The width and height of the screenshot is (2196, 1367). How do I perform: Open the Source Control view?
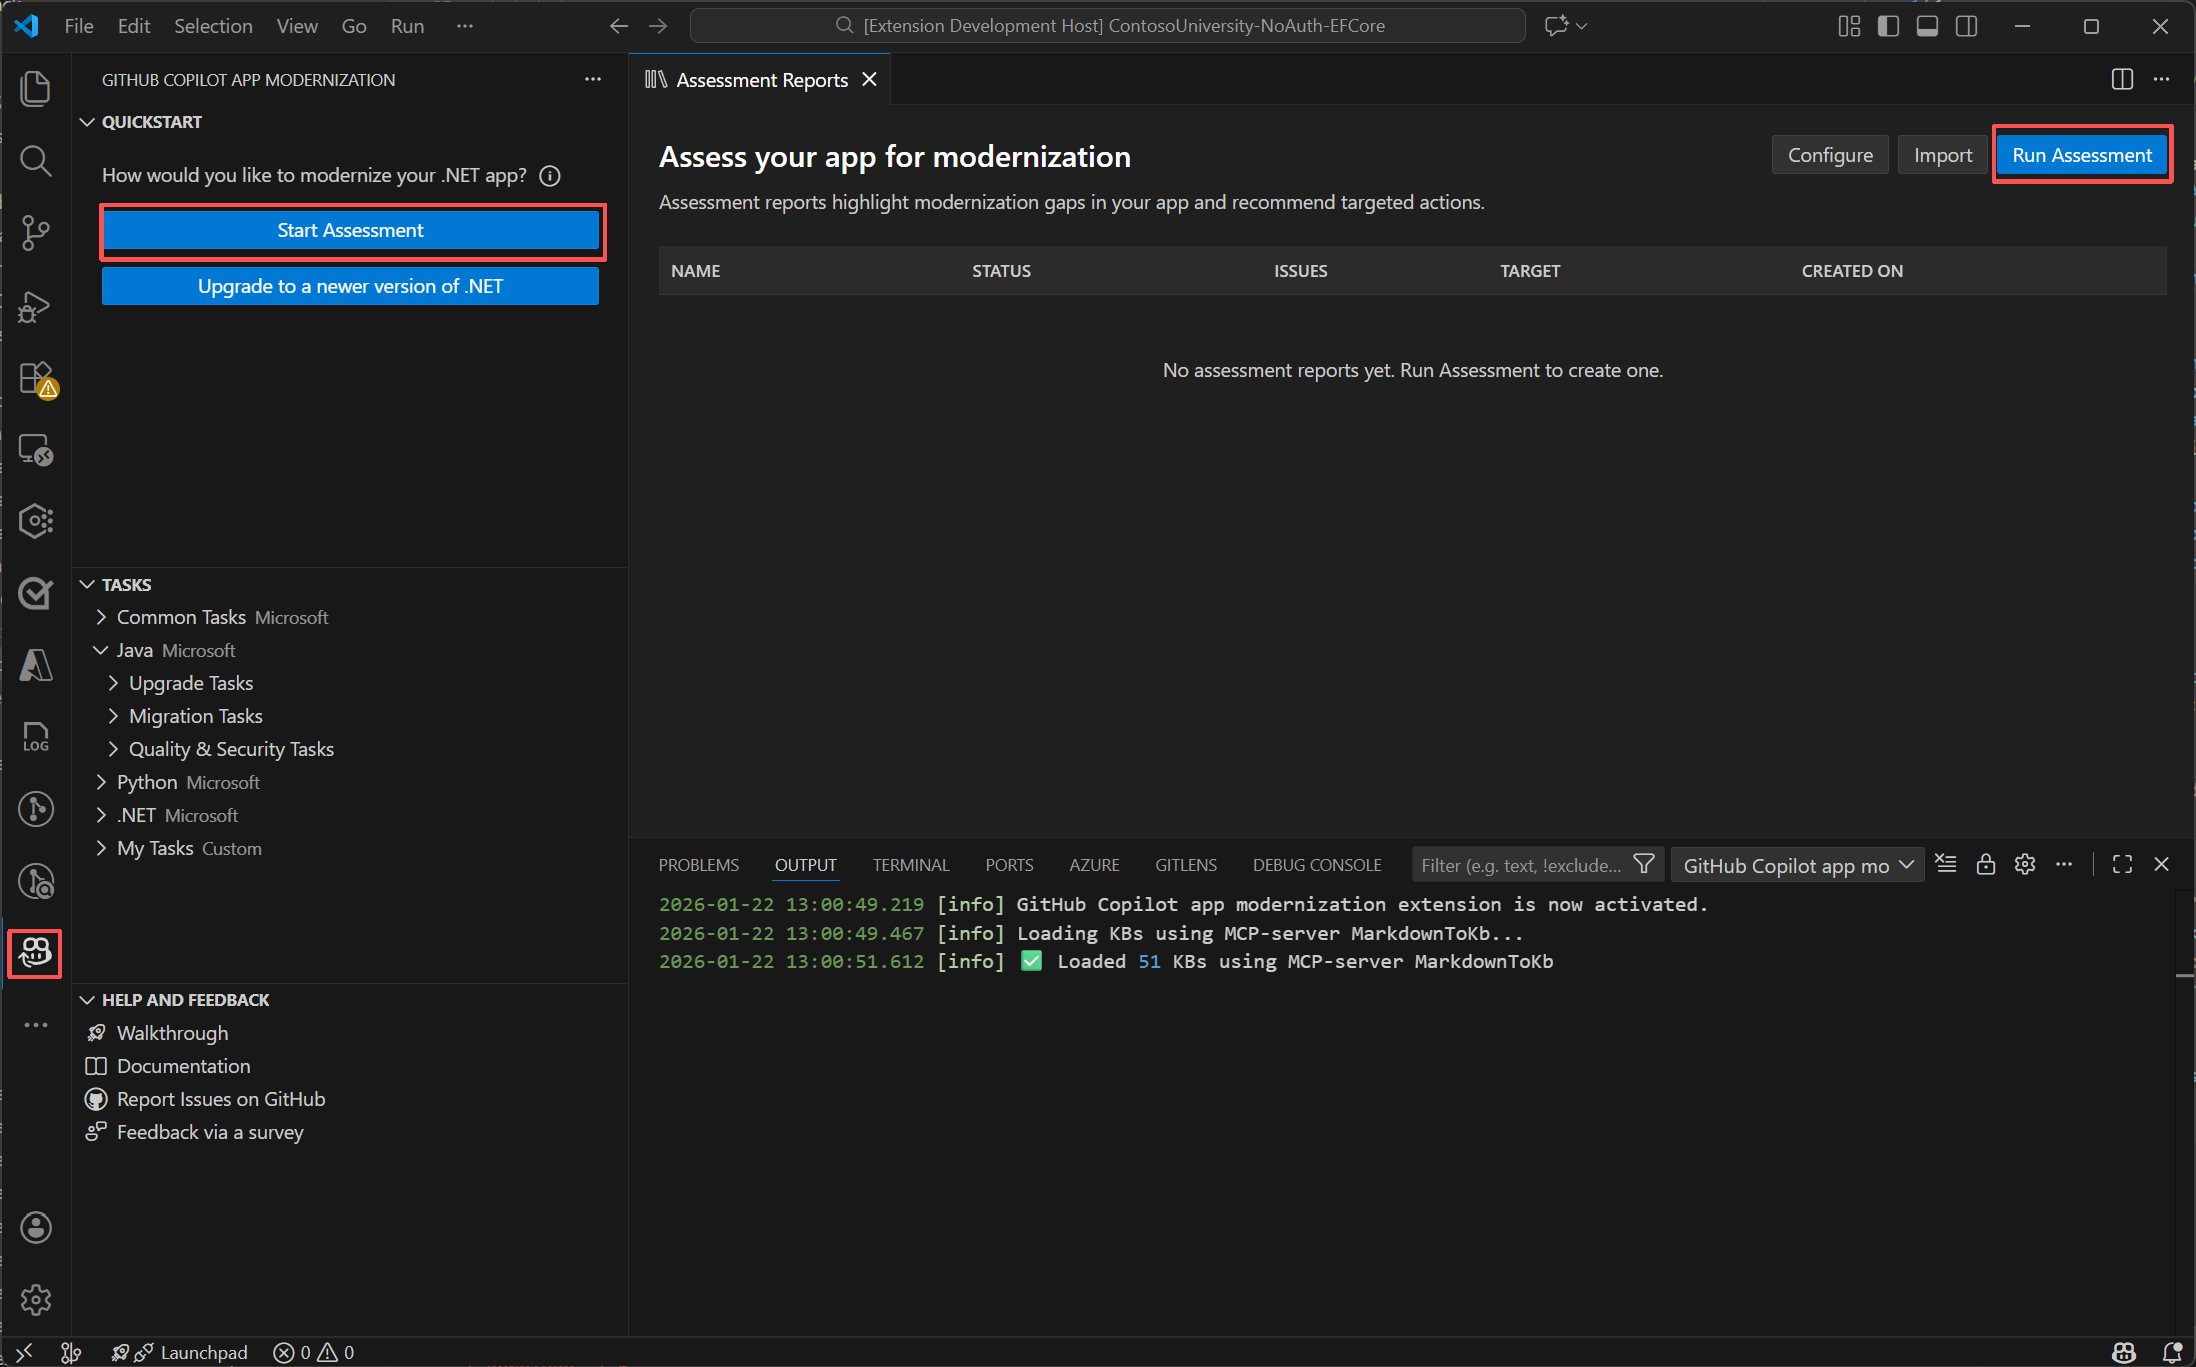point(36,232)
